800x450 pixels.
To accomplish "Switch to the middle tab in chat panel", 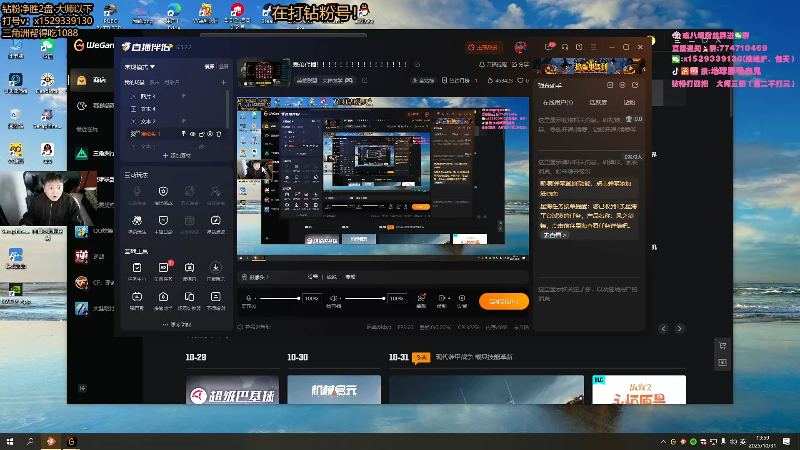I will coord(598,103).
